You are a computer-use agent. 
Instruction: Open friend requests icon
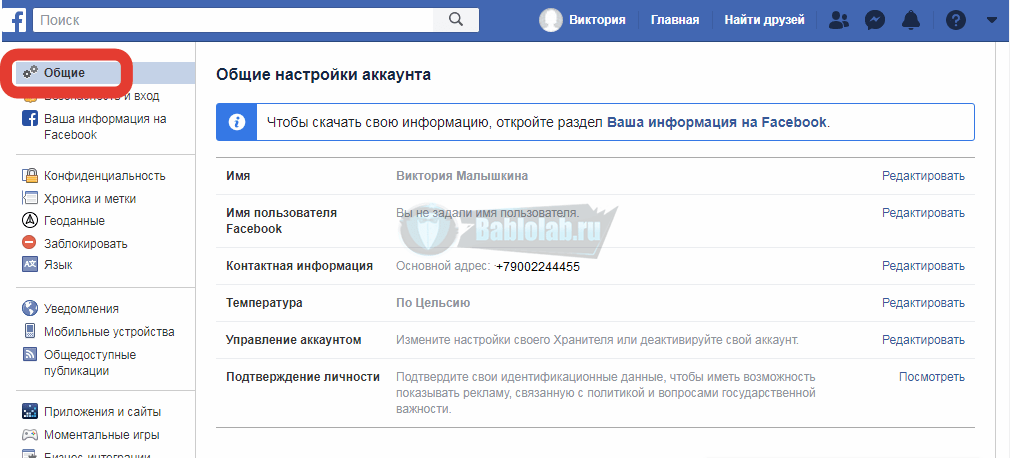tap(840, 19)
